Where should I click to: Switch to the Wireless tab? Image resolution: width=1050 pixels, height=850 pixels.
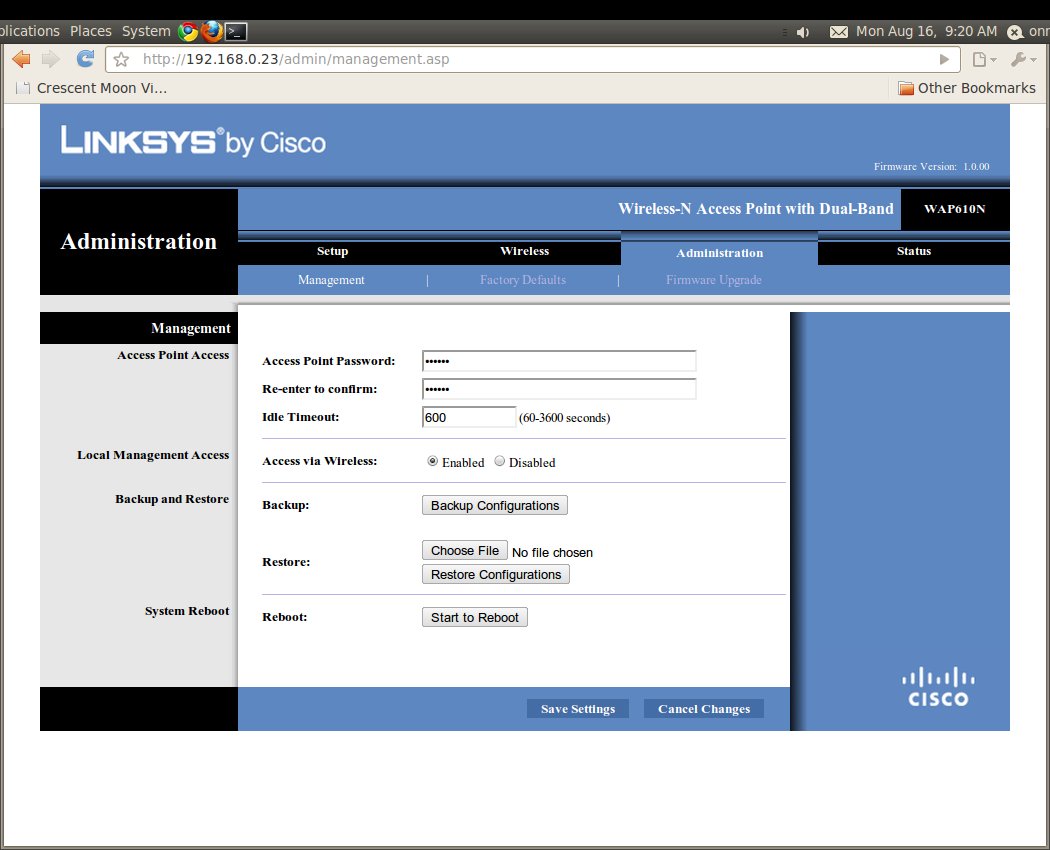(524, 251)
